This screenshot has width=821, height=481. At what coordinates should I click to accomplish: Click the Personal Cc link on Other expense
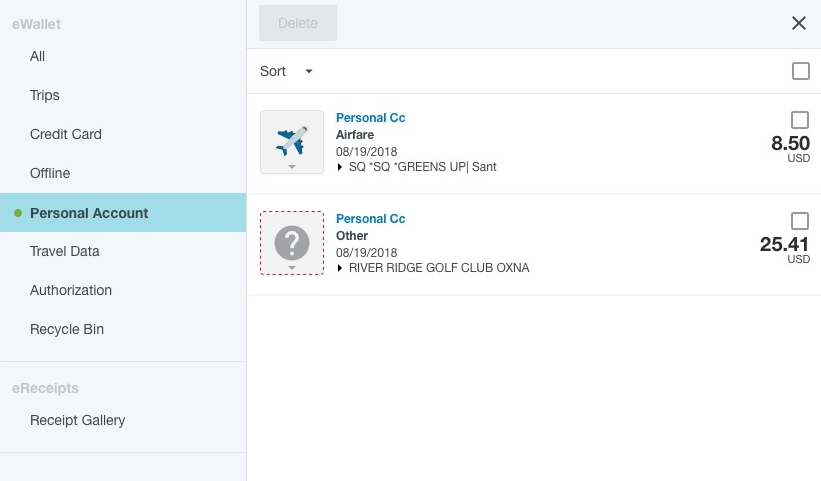tap(370, 219)
